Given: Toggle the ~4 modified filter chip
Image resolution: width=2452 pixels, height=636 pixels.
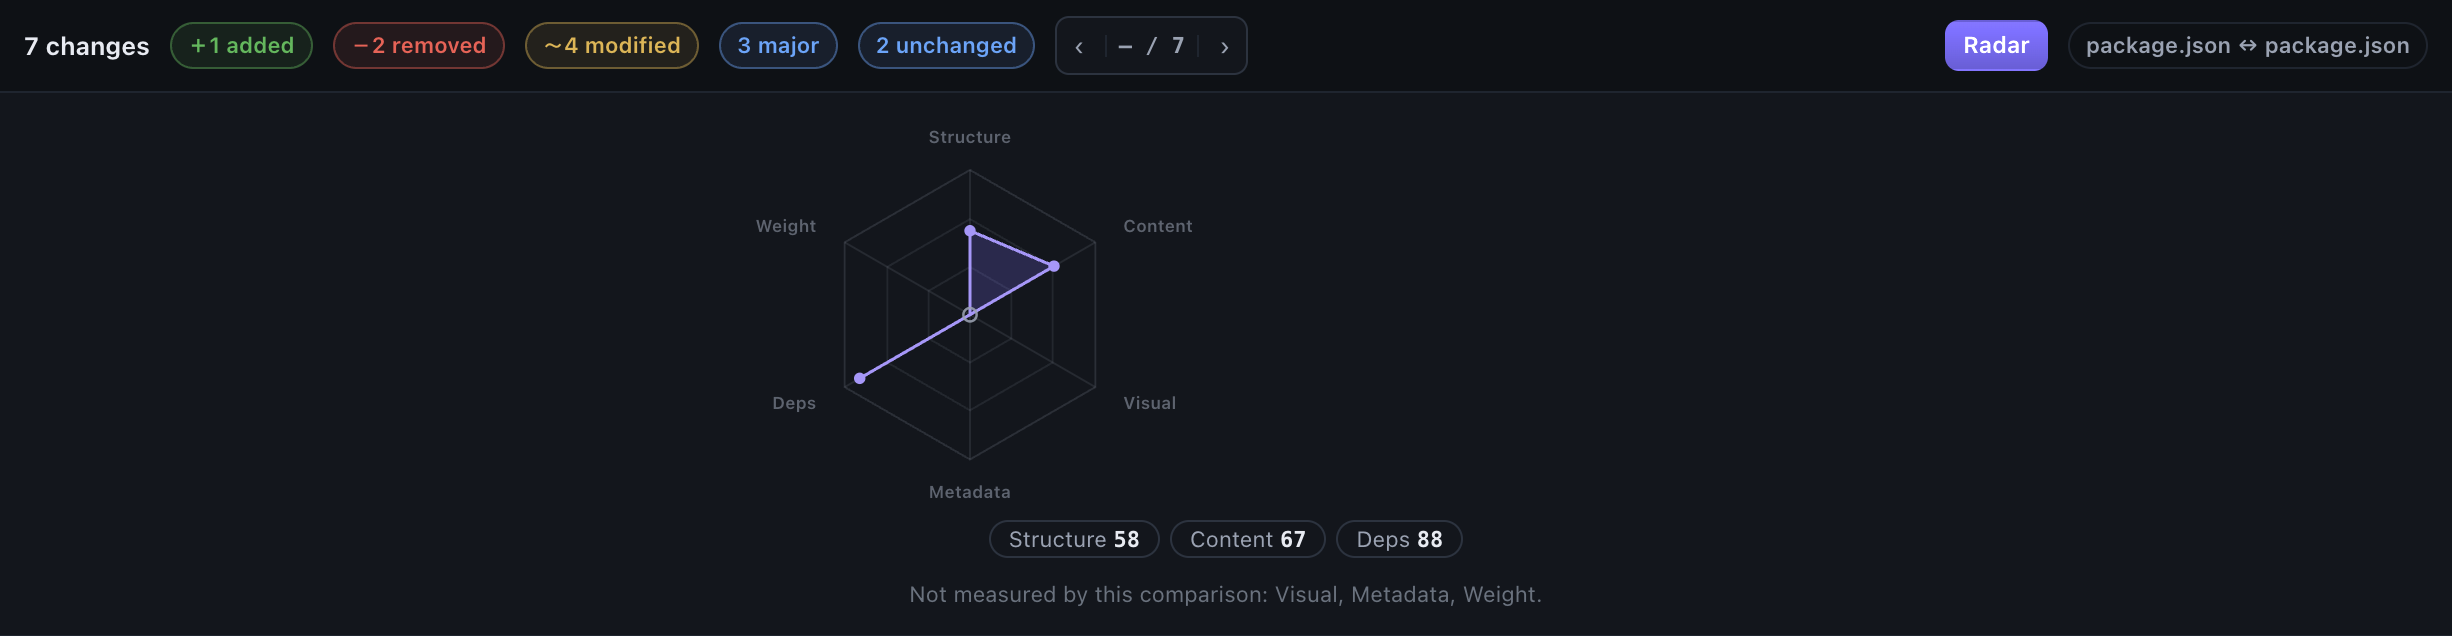Looking at the screenshot, I should [x=612, y=46].
